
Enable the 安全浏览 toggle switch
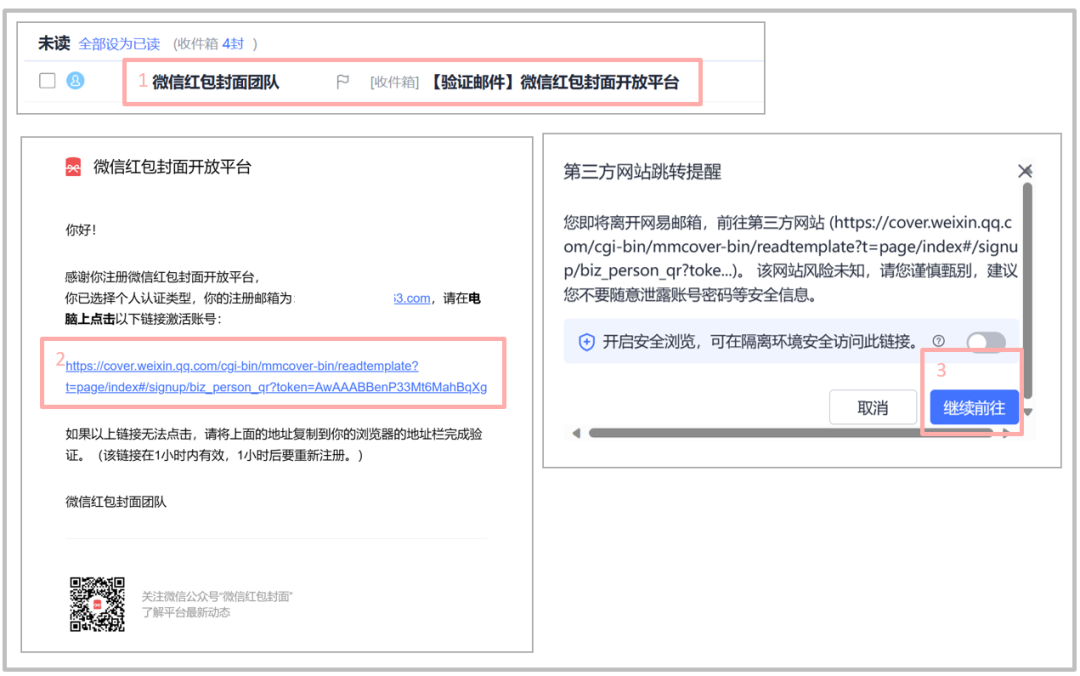click(986, 341)
